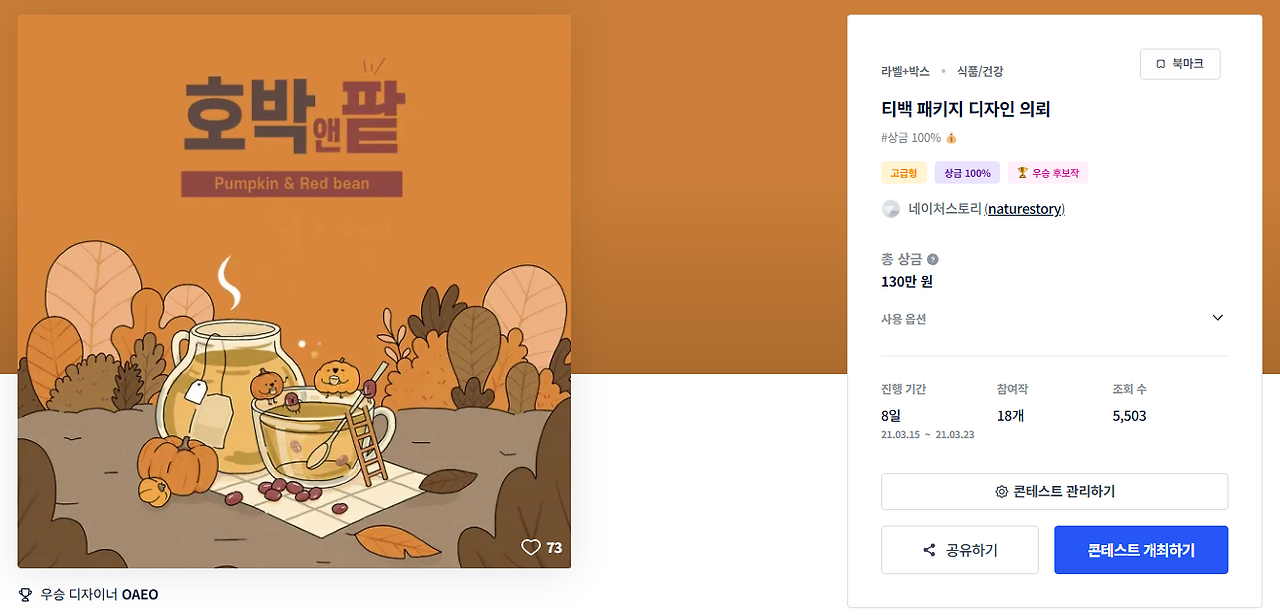Viewport: 1280px width, 615px height.
Task: Click the purple 상금 100% badge
Action: [x=967, y=173]
